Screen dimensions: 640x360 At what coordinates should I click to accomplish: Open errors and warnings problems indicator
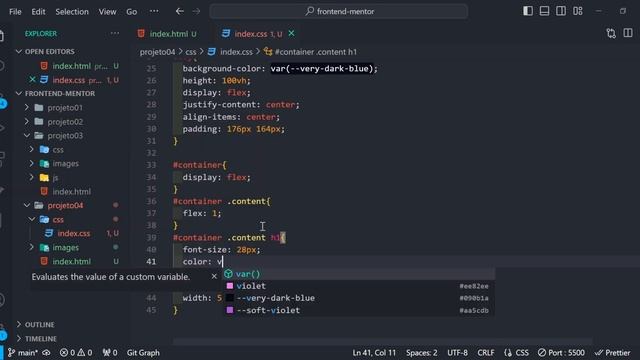coord(76,353)
